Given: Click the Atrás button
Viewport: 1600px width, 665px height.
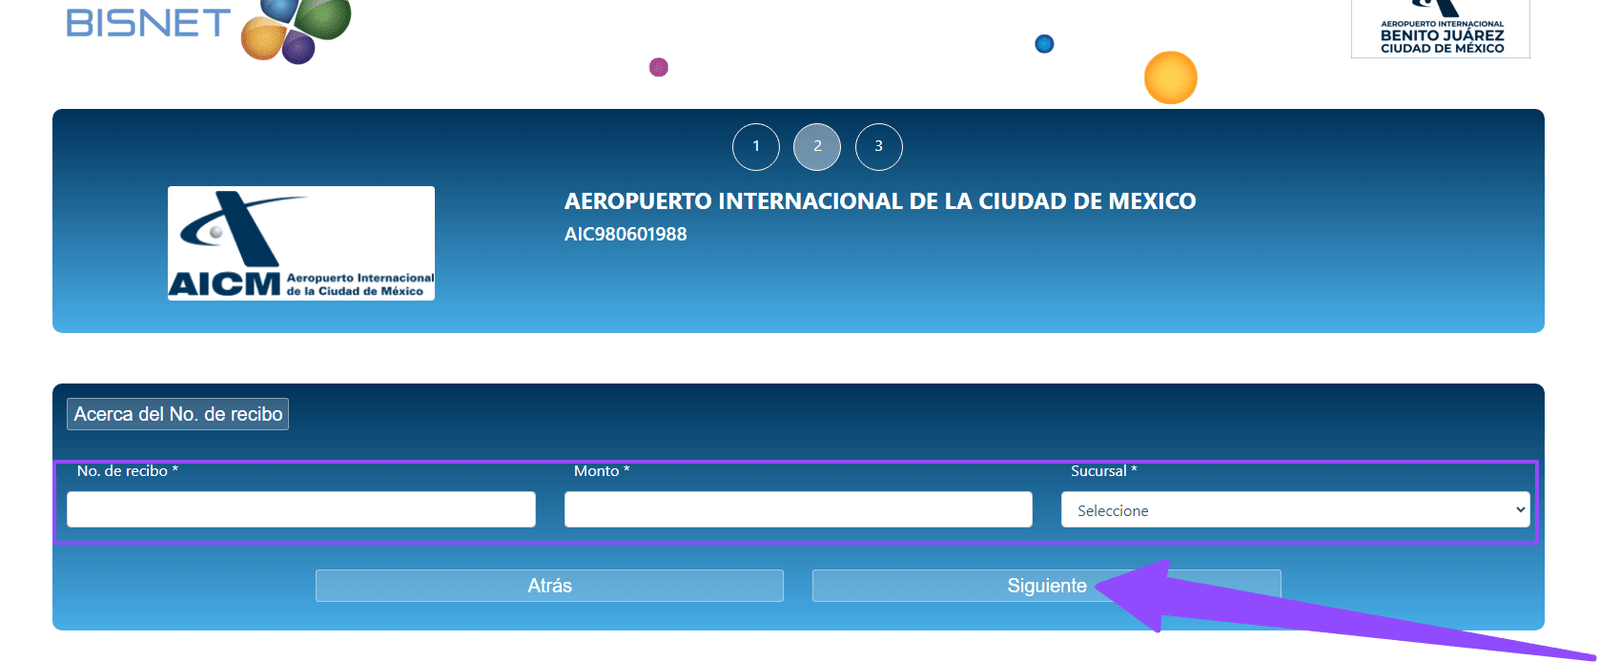Looking at the screenshot, I should (549, 586).
